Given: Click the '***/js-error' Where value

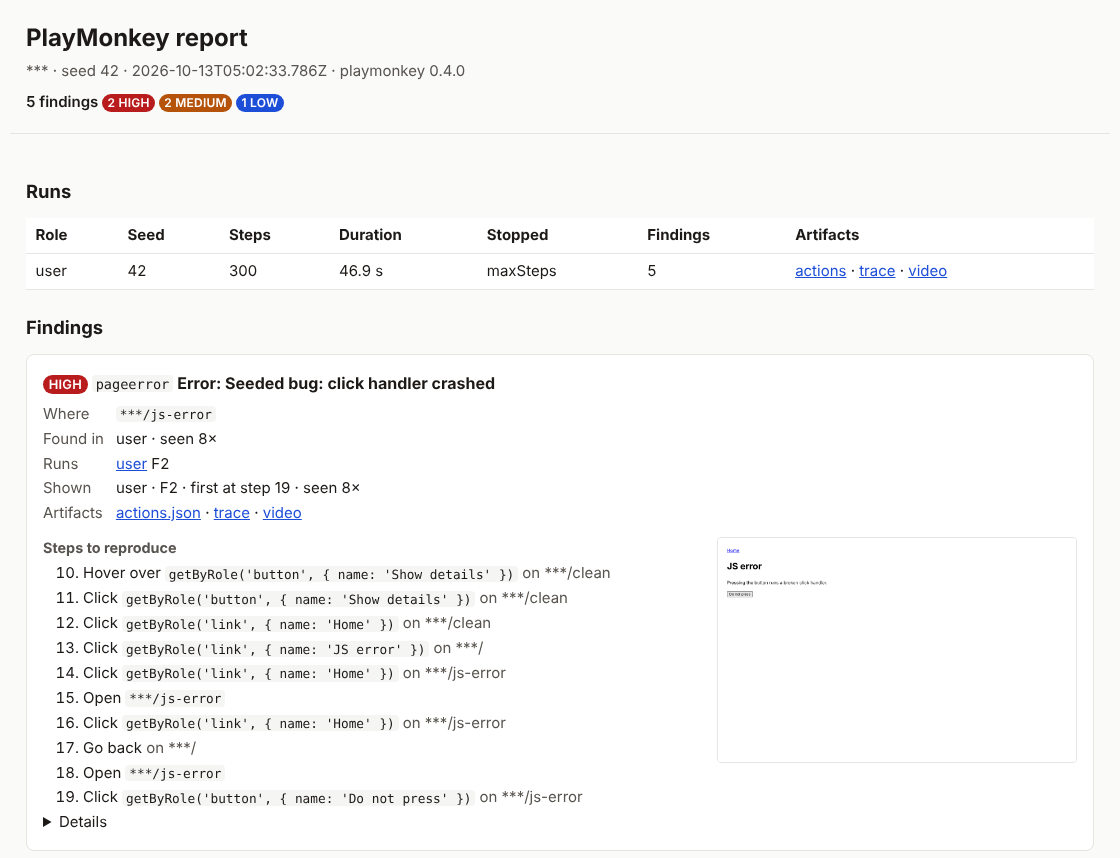Looking at the screenshot, I should tap(166, 414).
